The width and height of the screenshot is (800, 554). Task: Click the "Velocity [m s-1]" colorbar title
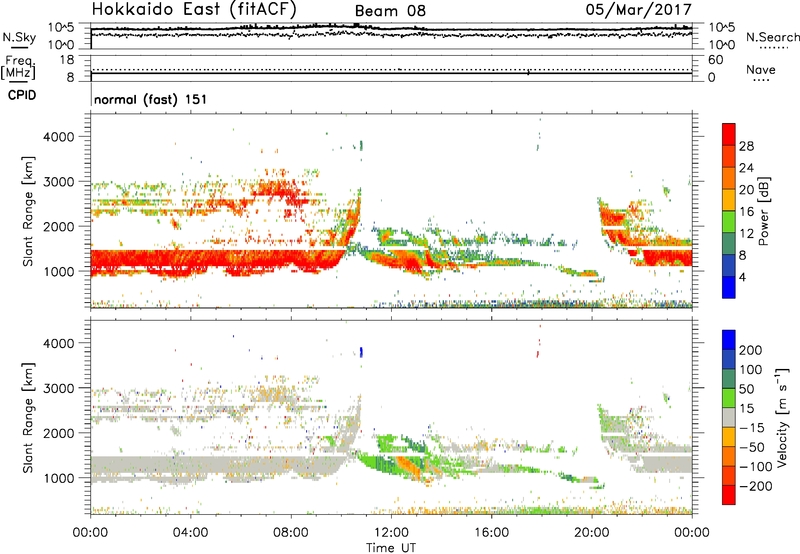[782, 417]
